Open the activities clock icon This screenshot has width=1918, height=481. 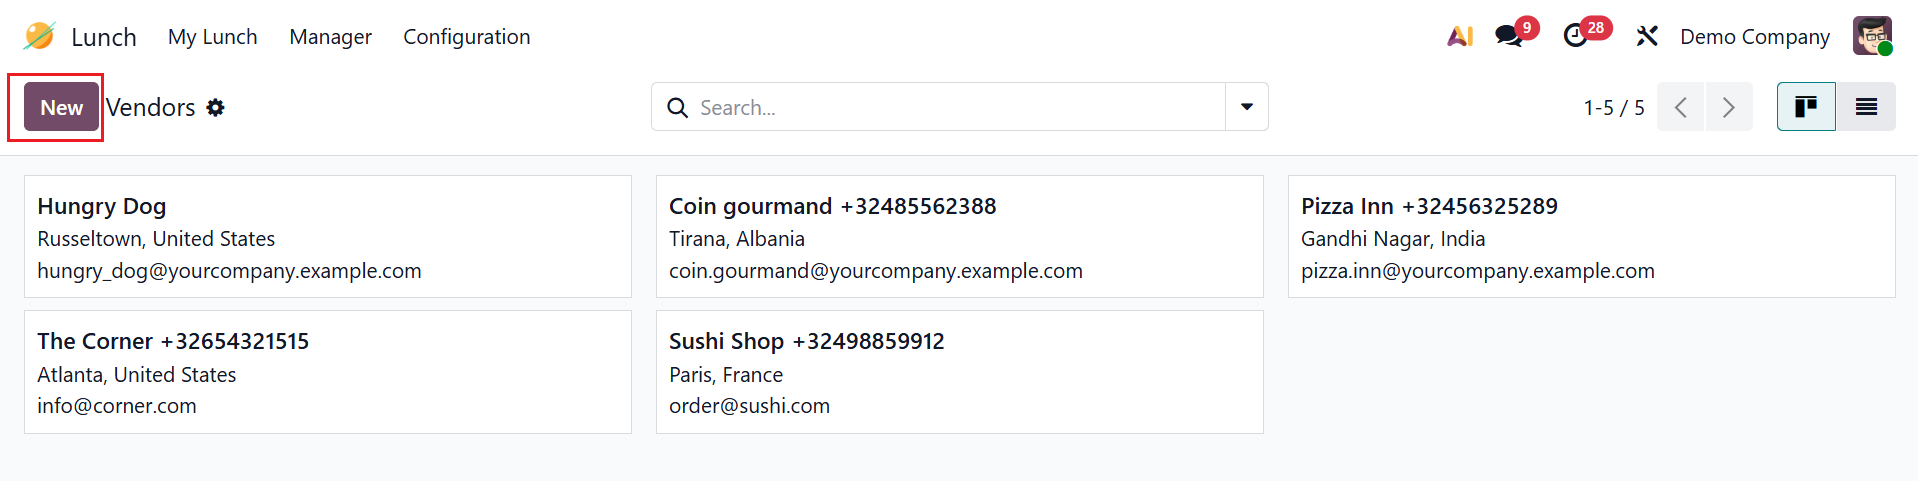point(1576,36)
